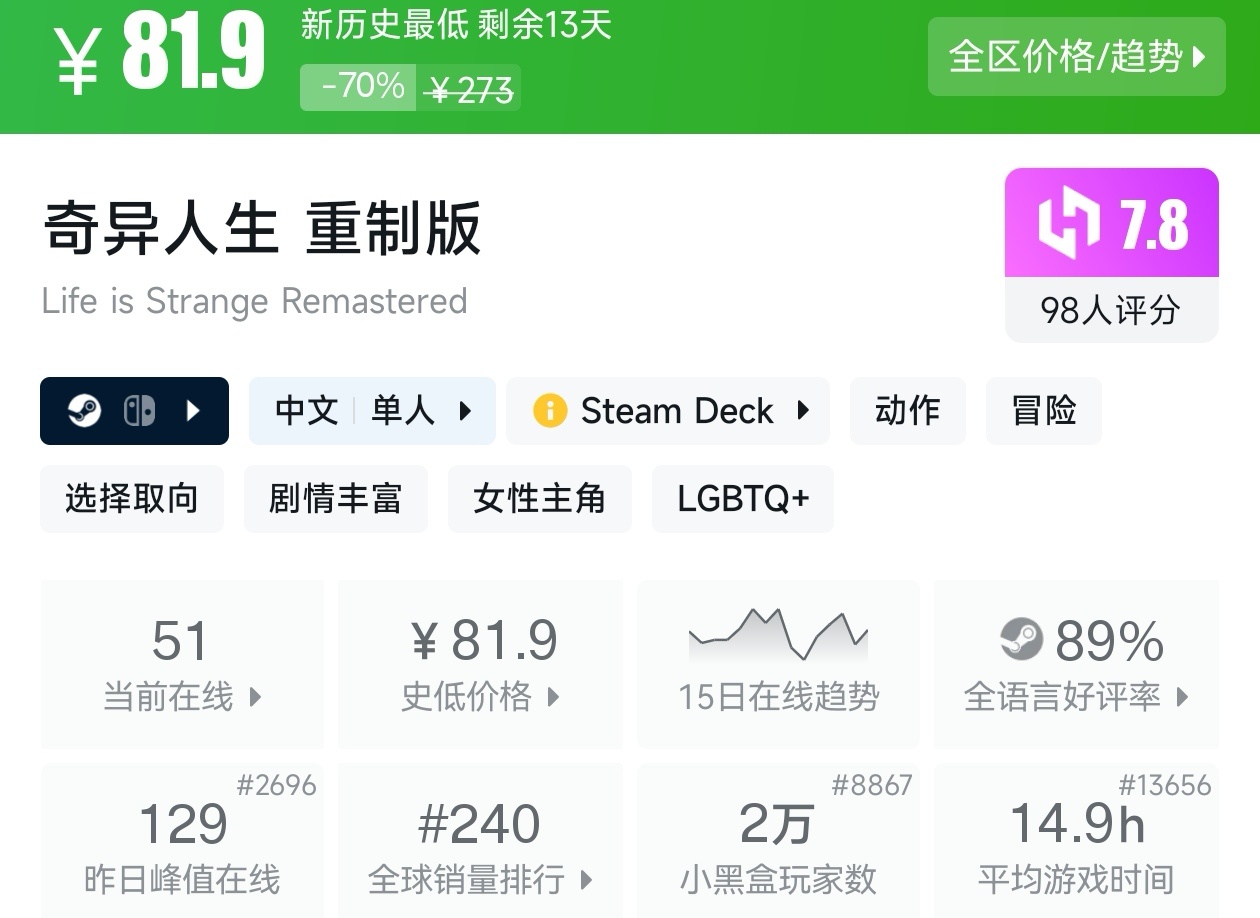This screenshot has height=918, width=1260.
Task: Click the yellow Steam Deck info icon
Action: pos(549,410)
